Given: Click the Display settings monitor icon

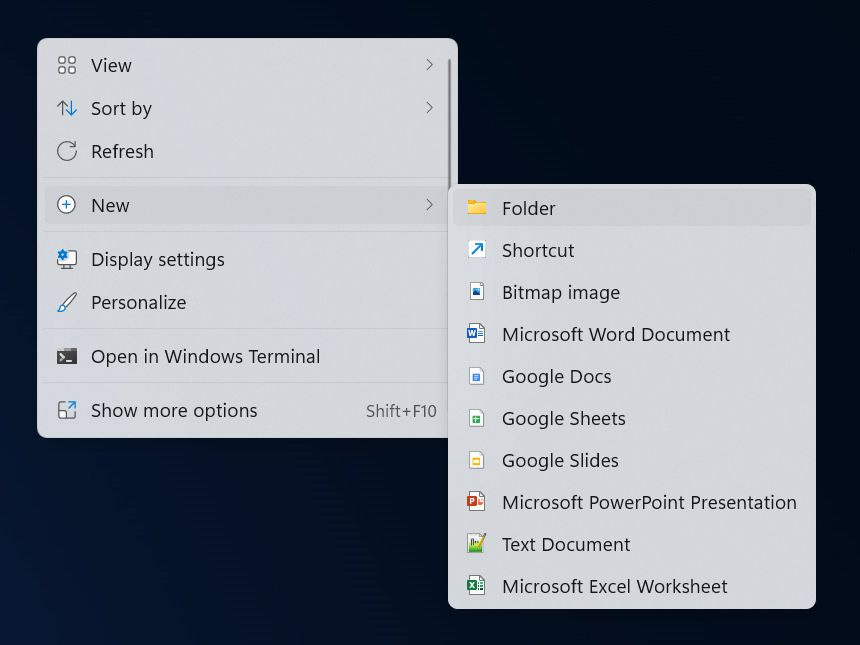Looking at the screenshot, I should [67, 259].
